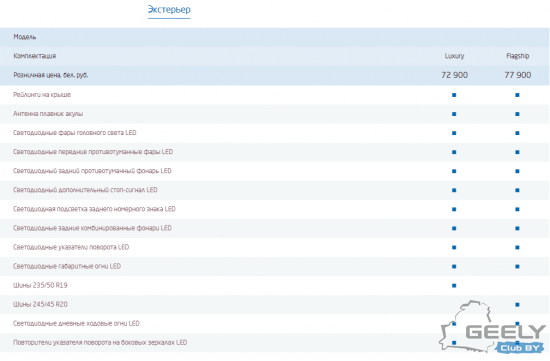
Task: Click Светодиодный дополнительный стоп-сигнал LED label
Action: tap(85, 190)
